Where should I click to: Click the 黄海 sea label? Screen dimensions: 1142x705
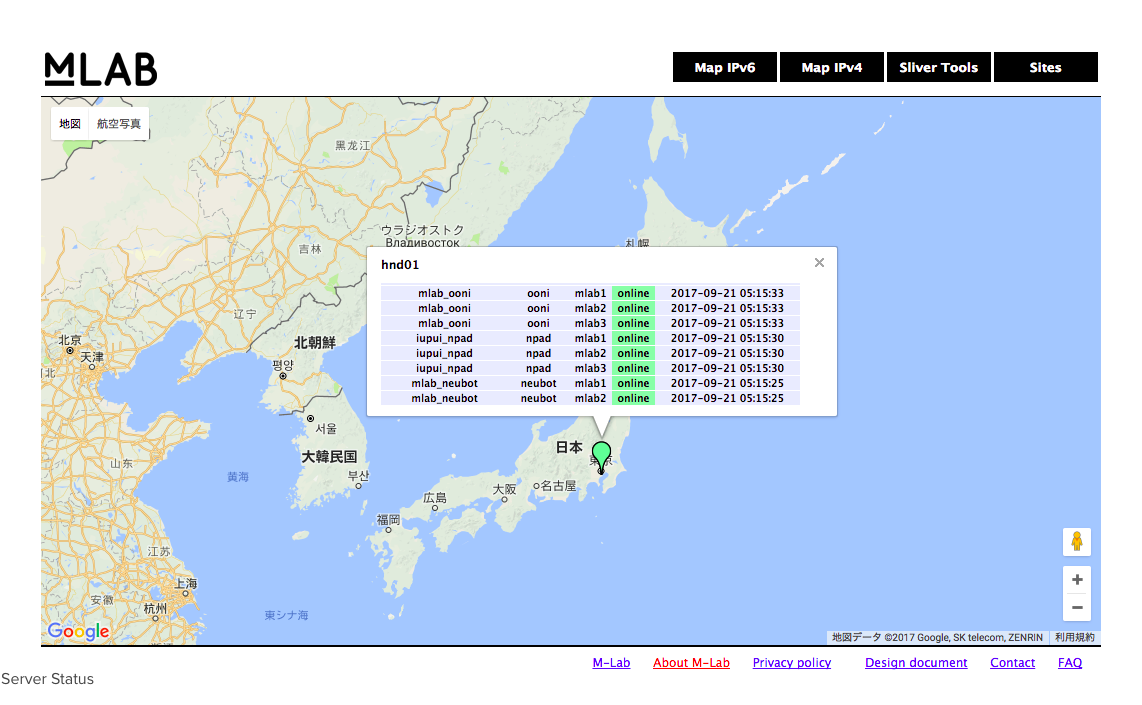click(238, 477)
